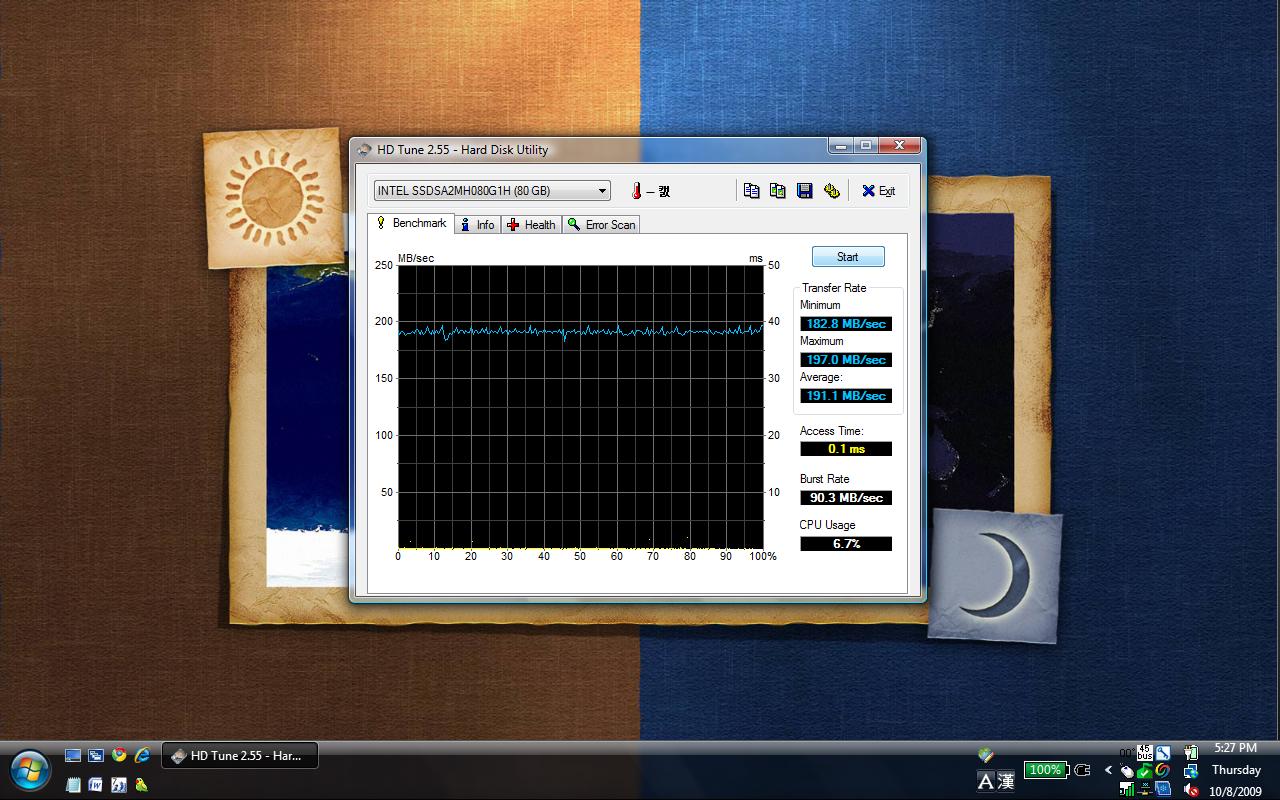Click the Average value 191.1 MB/sec
Screen dimensions: 1280x800
coord(846,396)
